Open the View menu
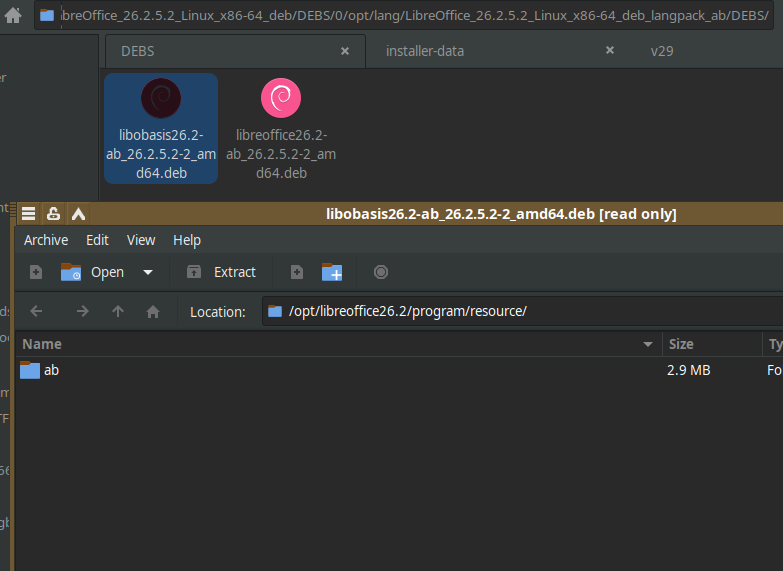Image resolution: width=783 pixels, height=571 pixels. point(141,240)
